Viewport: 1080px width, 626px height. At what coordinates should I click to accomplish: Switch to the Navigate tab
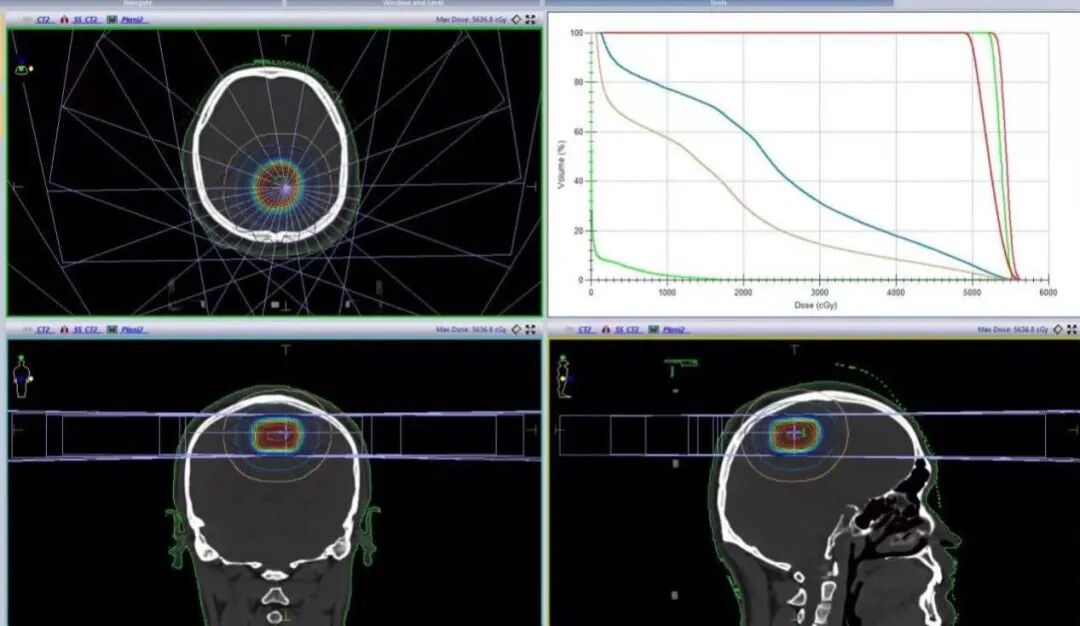click(138, 3)
